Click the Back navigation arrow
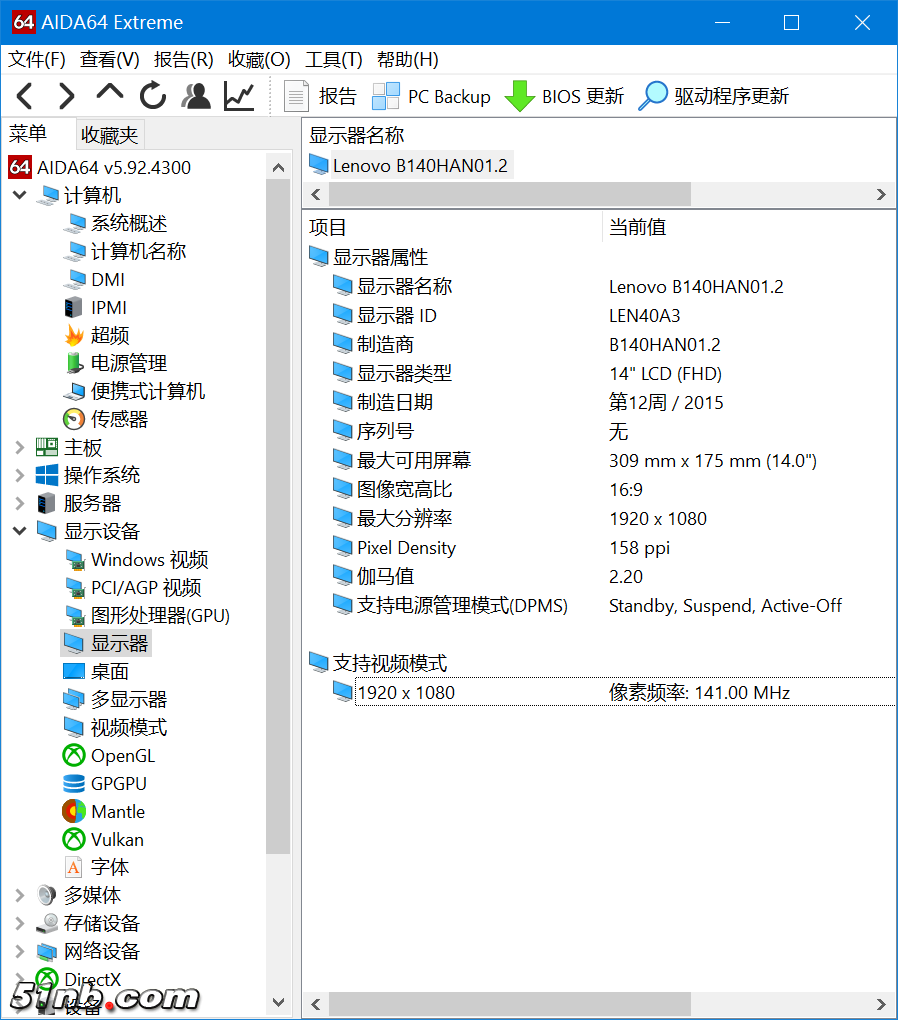The image size is (898, 1020). tap(26, 96)
